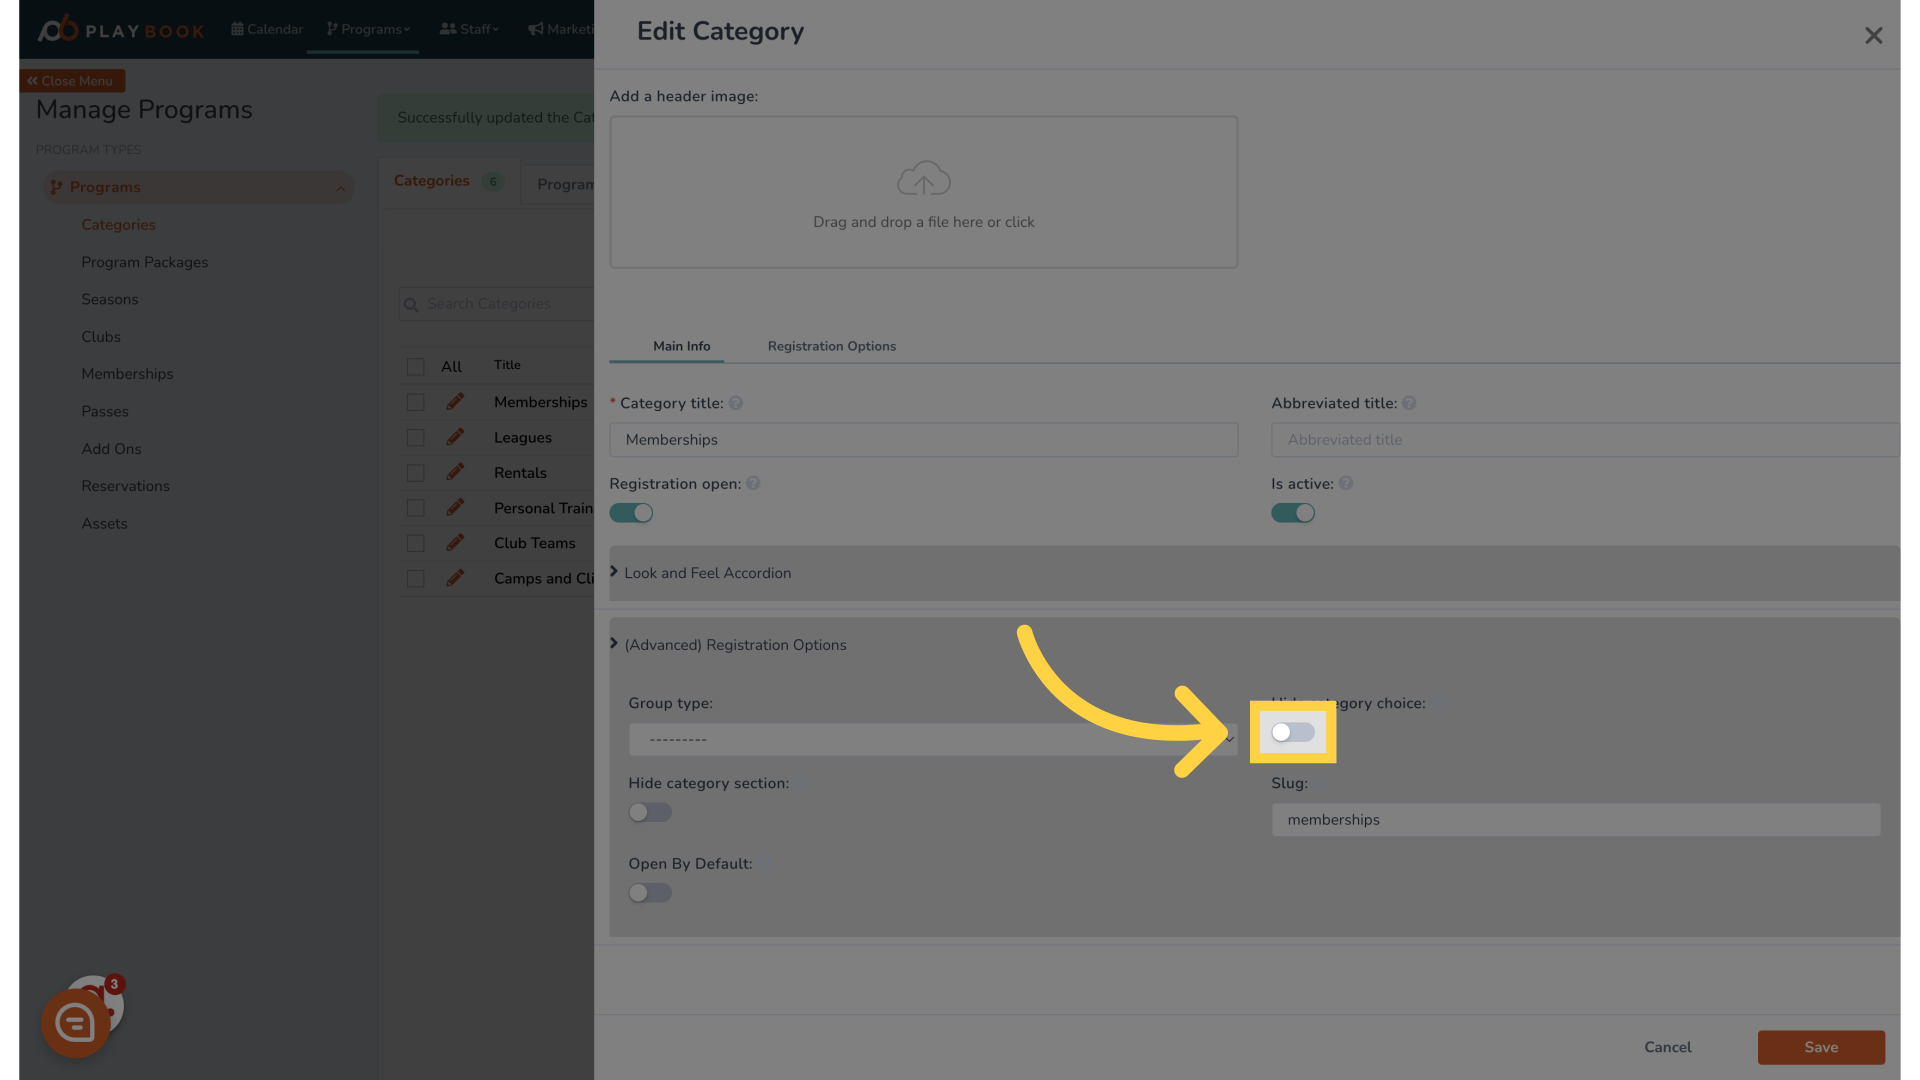Click the Search Categories field
Image resolution: width=1920 pixels, height=1080 pixels.
pos(497,304)
